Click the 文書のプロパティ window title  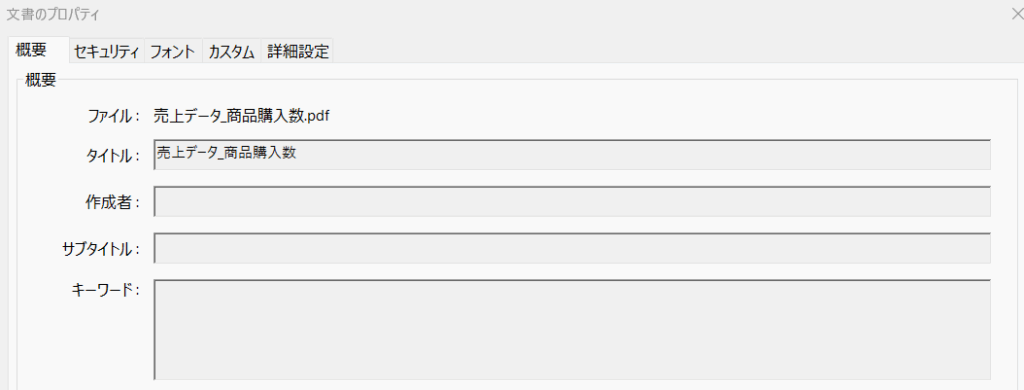pos(54,14)
